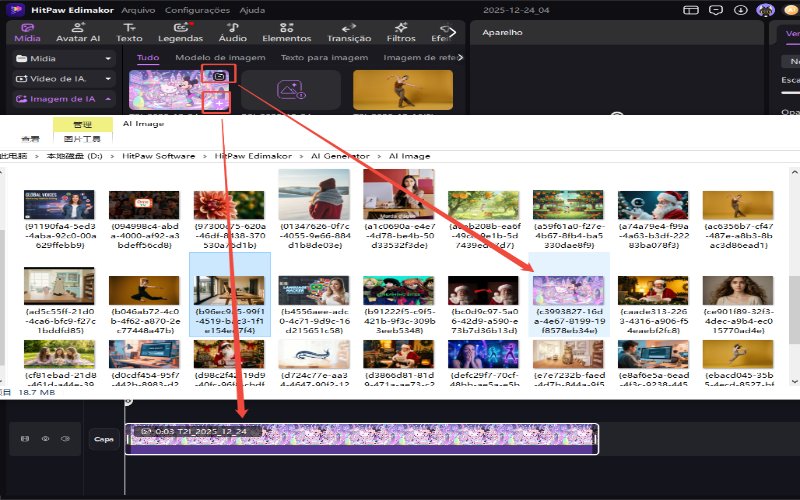Click the download icon in title bar

pos(741,10)
